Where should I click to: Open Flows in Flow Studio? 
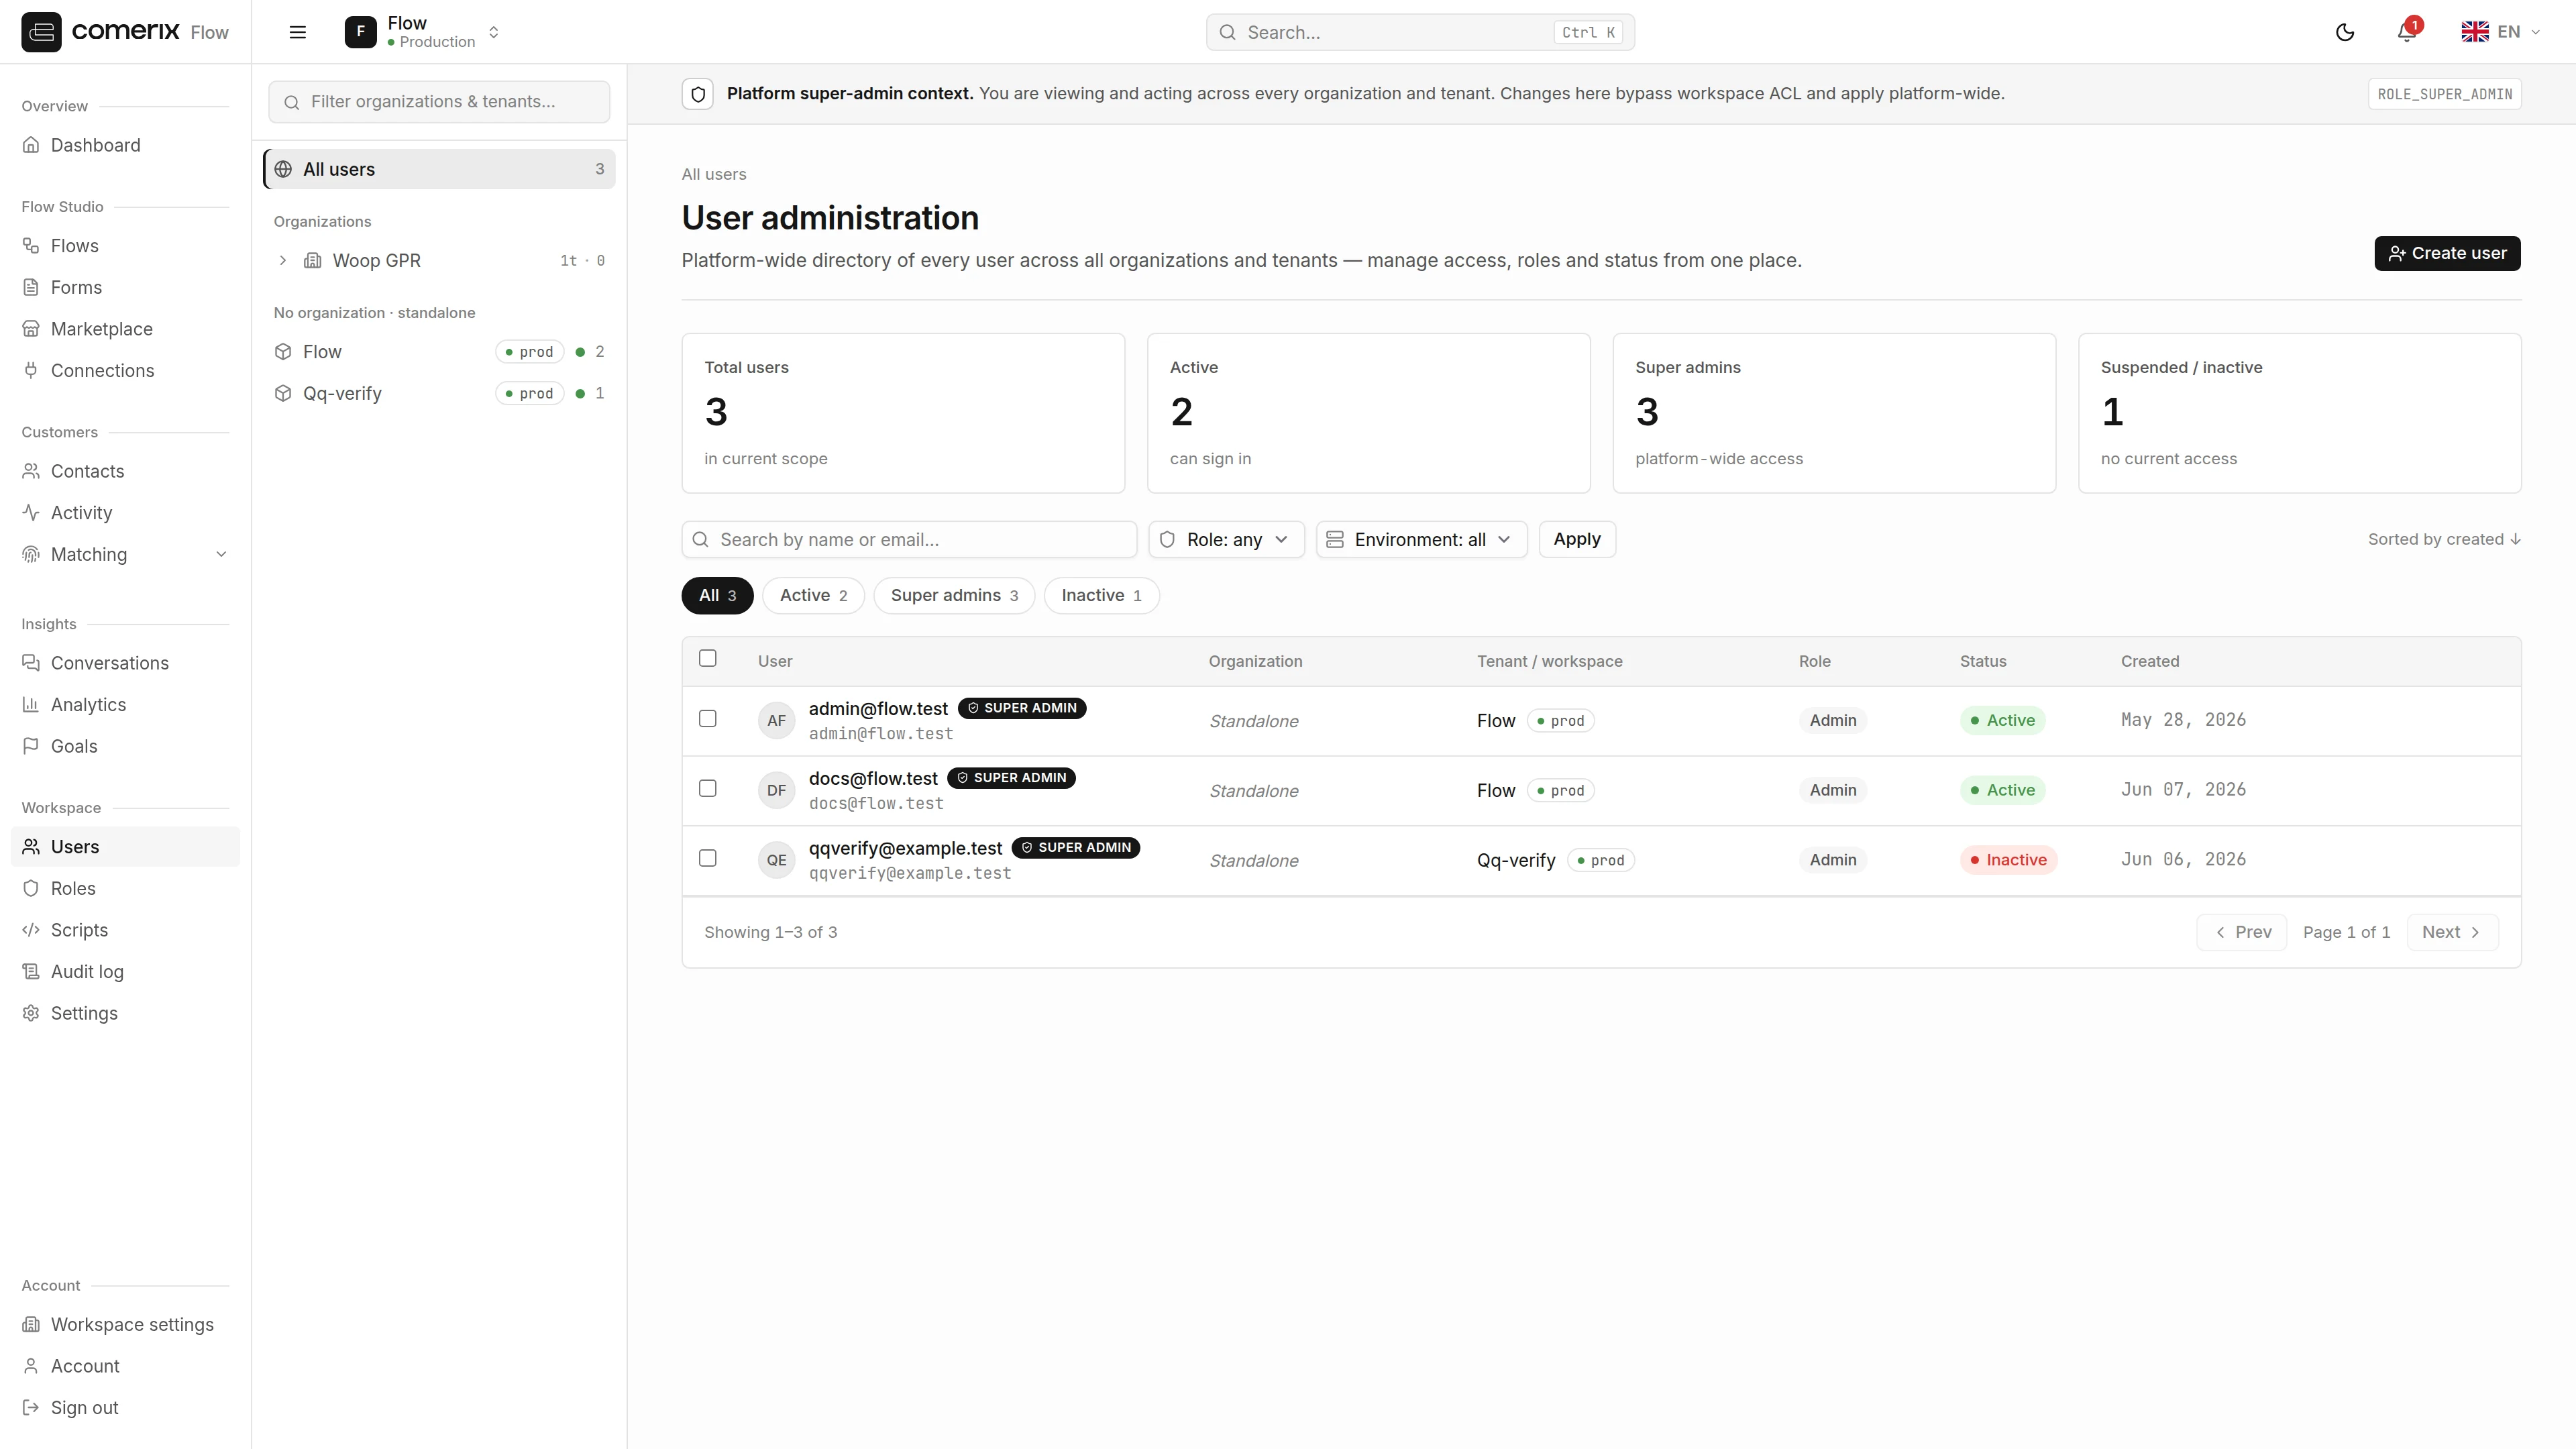pos(125,246)
